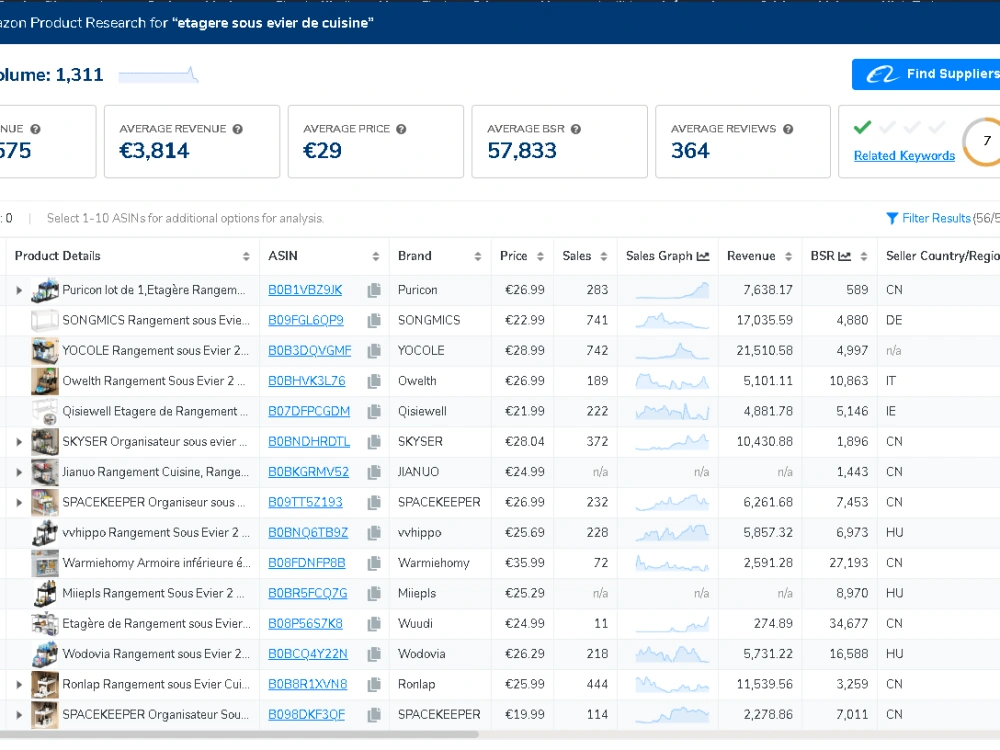This screenshot has height=750, width=1000.
Task: Open the Related Keywords link
Action: click(904, 156)
